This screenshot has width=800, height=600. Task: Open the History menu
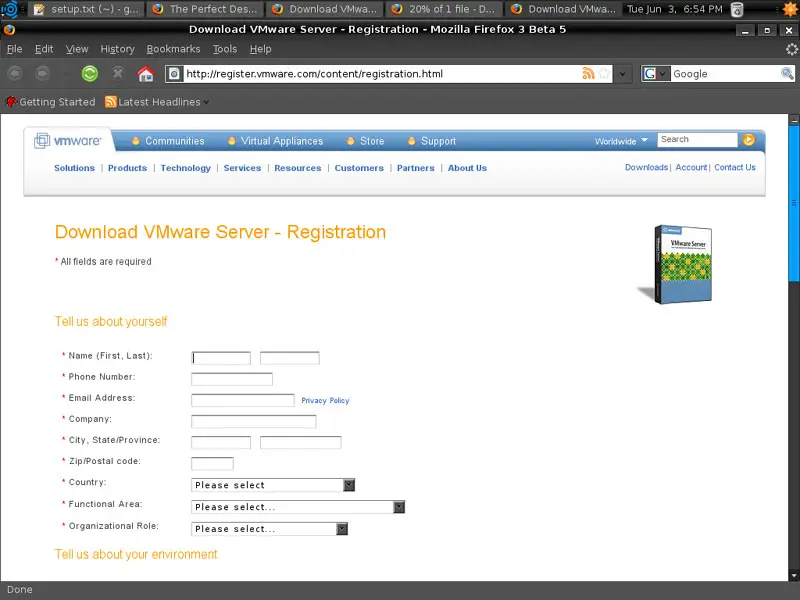pyautogui.click(x=117, y=49)
